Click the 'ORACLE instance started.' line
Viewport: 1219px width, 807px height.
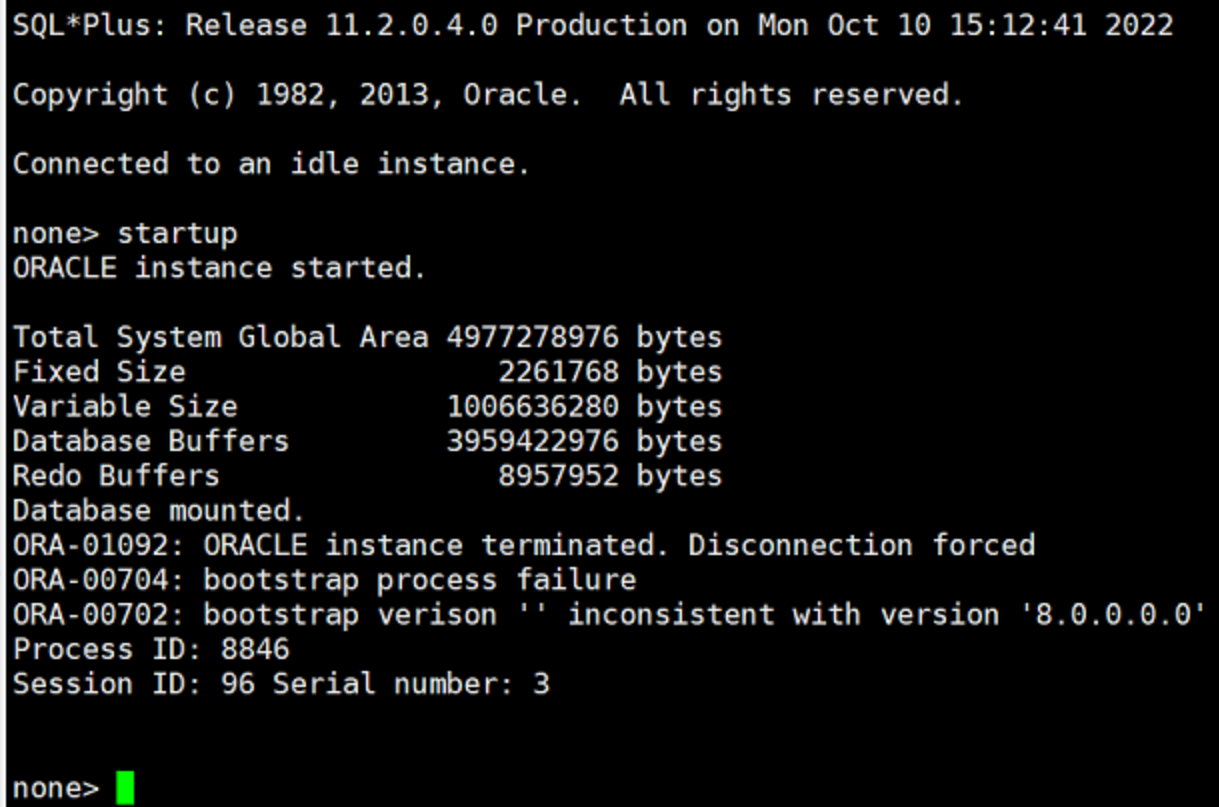(x=219, y=268)
